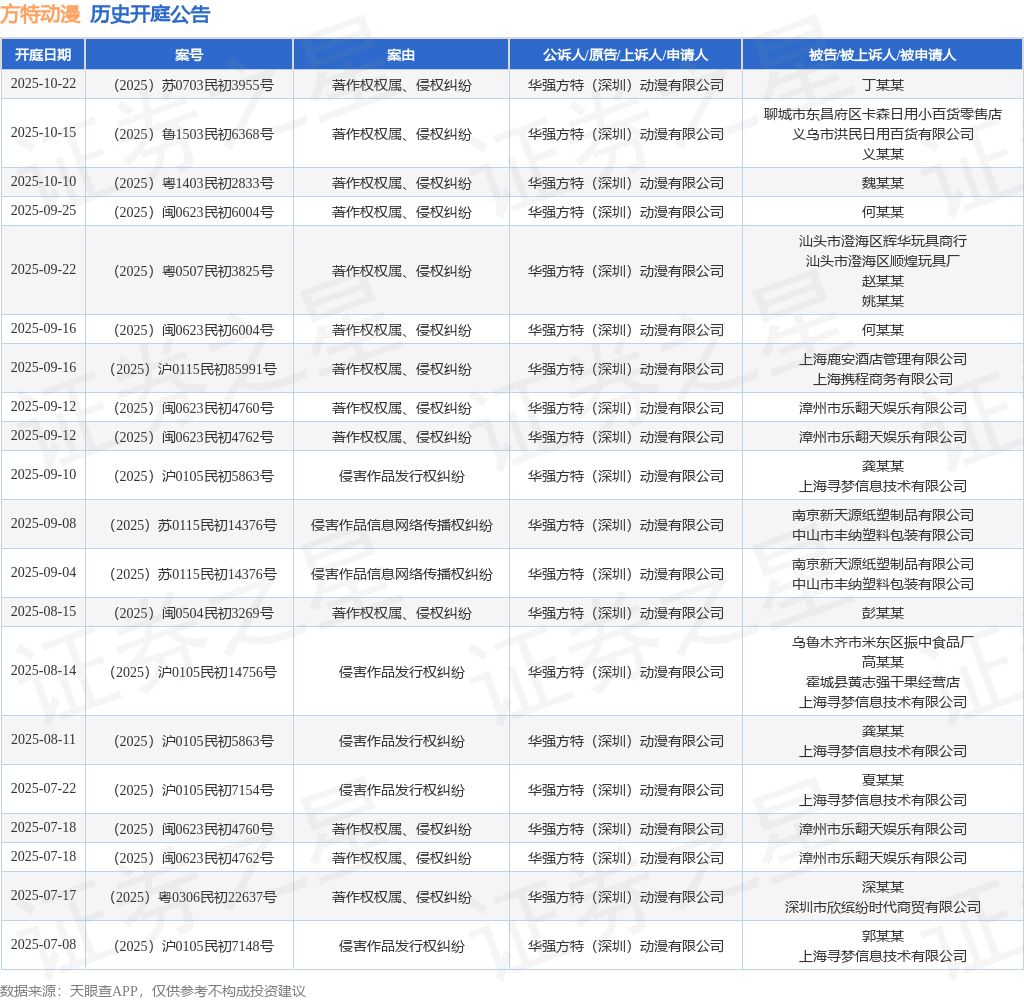Click 深圳市欣缤纷时代商贸有限公司

[x=882, y=907]
